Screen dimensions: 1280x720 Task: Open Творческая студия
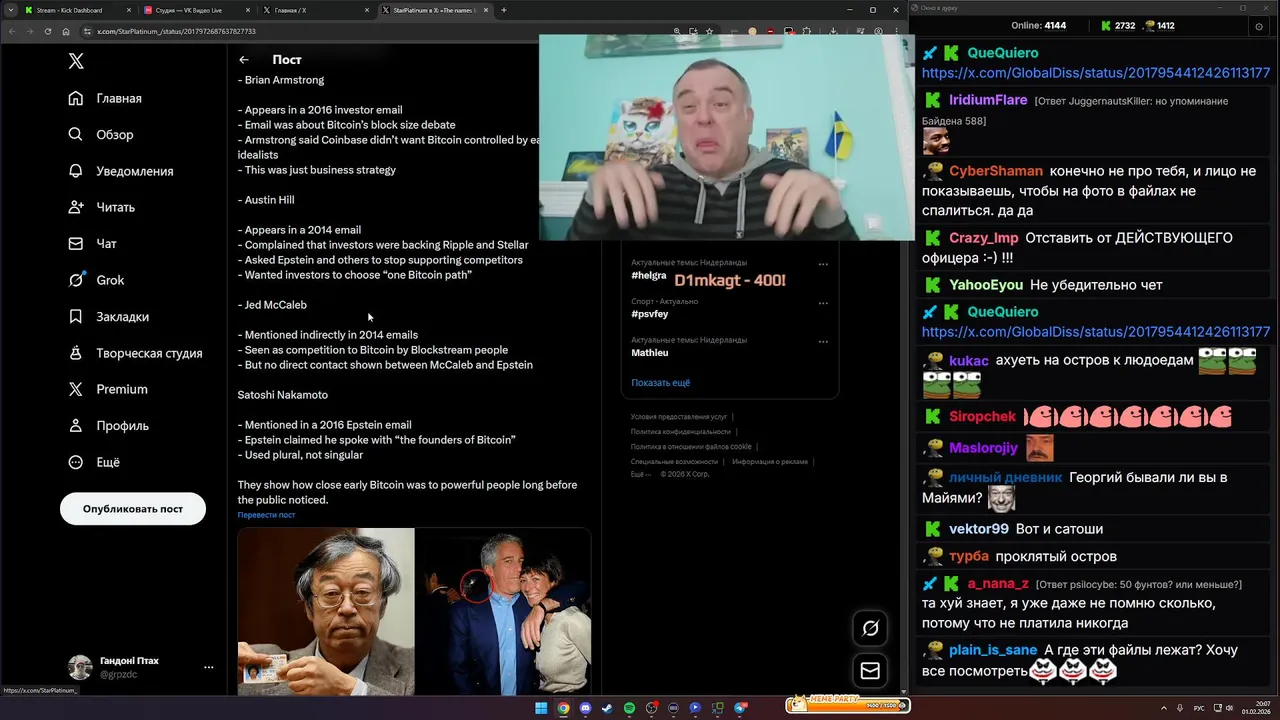(x=137, y=353)
